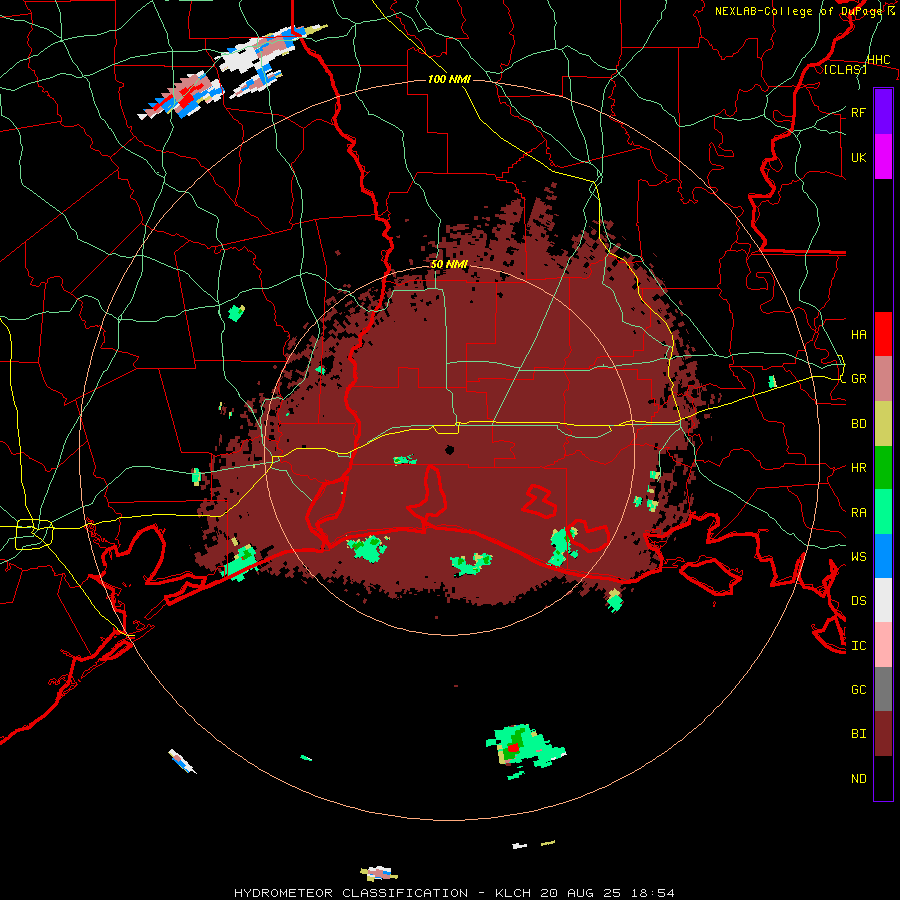Click the yellow BD legend color swatch
The image size is (900, 900).
coord(883,424)
